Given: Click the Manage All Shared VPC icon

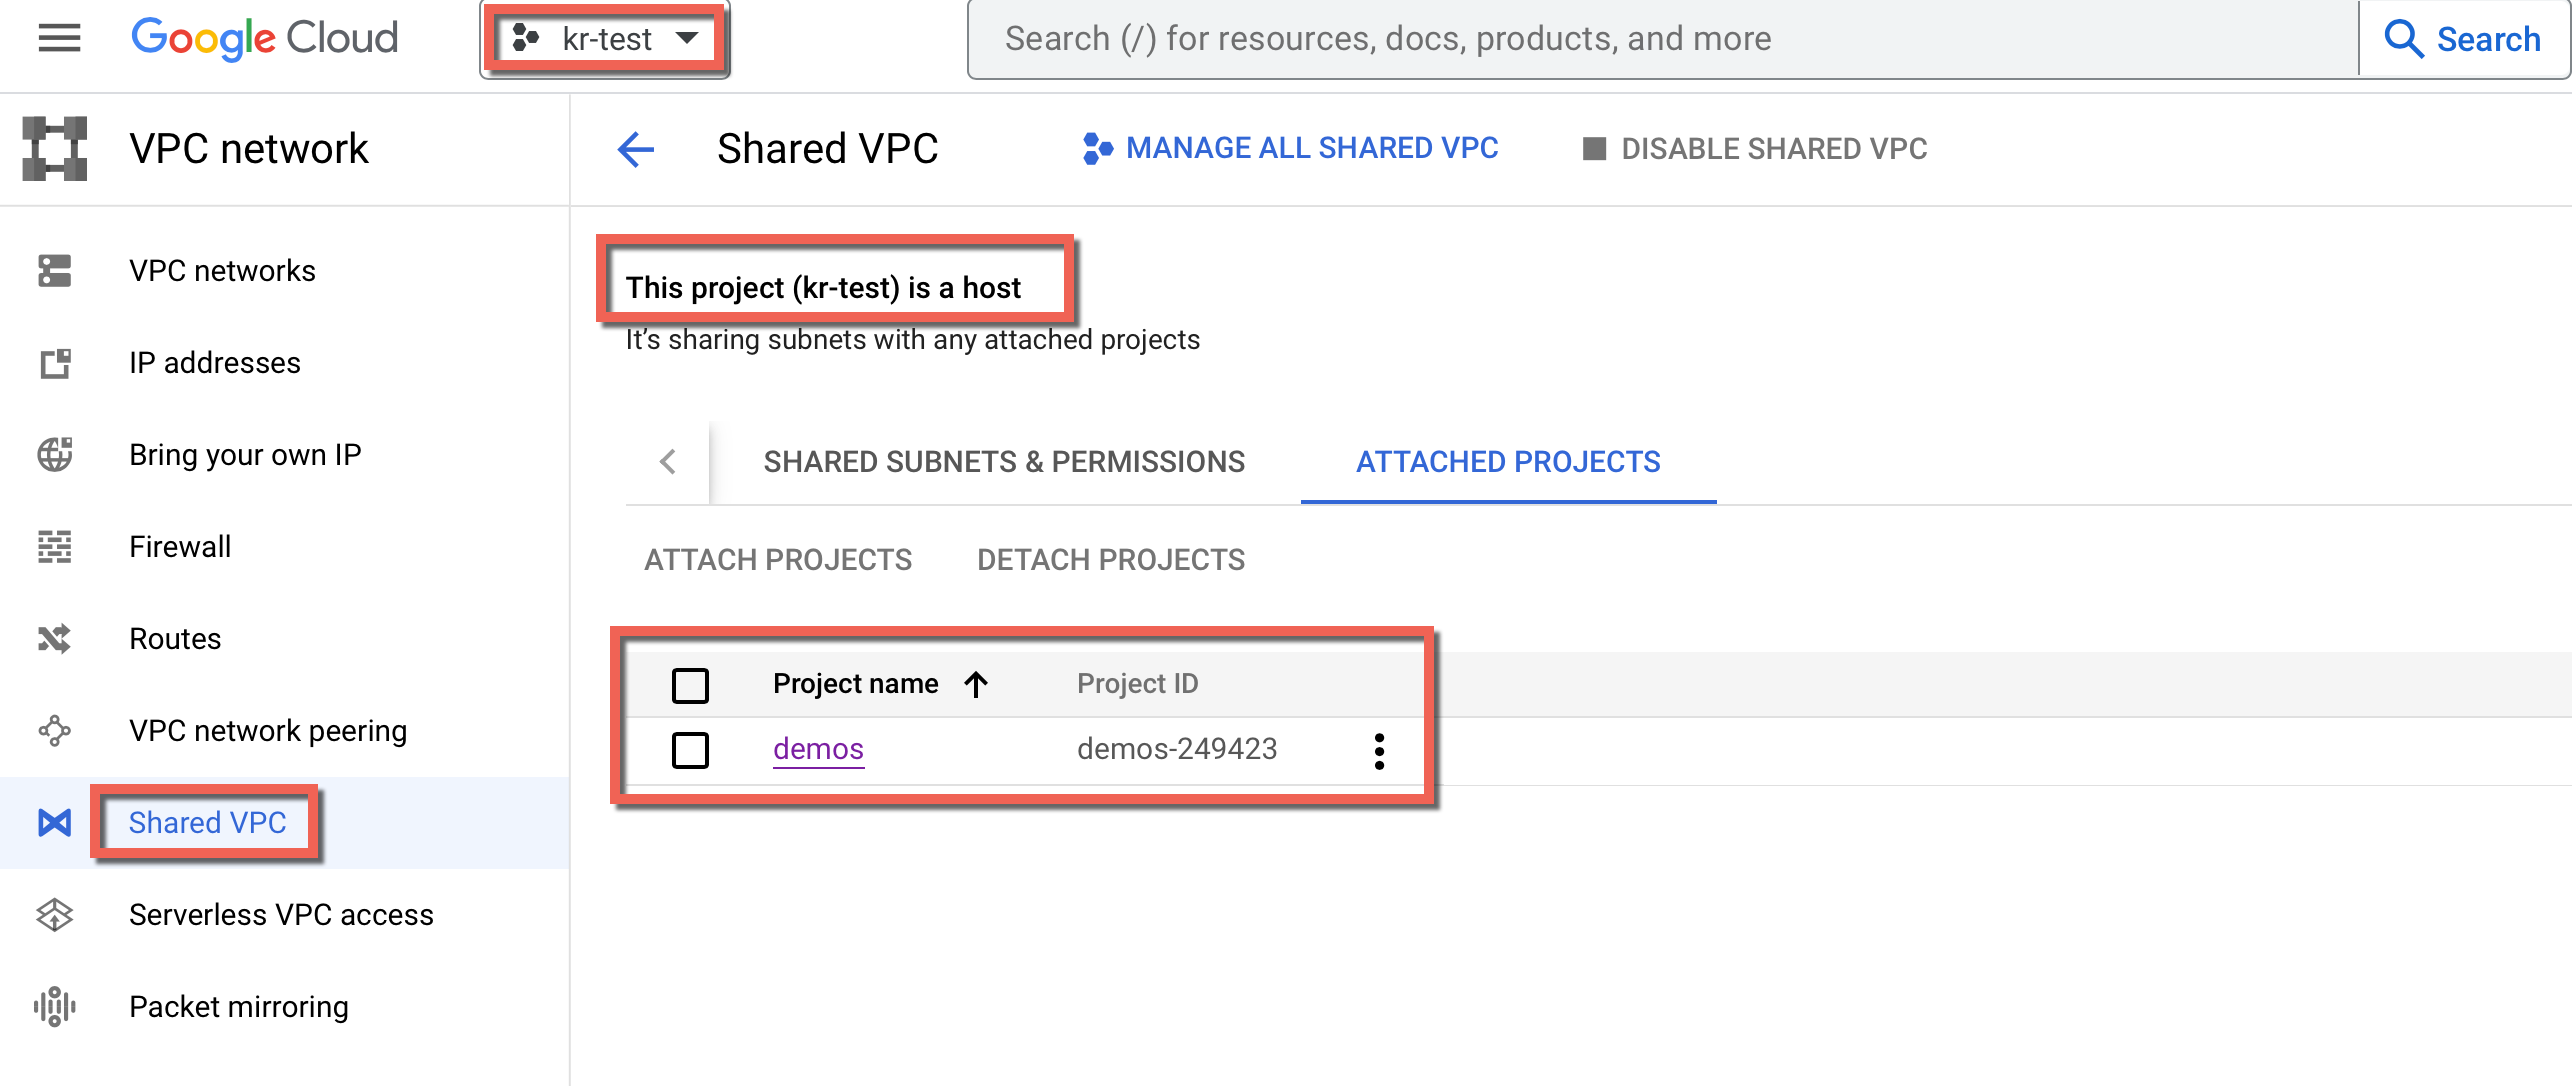Looking at the screenshot, I should coord(1097,148).
